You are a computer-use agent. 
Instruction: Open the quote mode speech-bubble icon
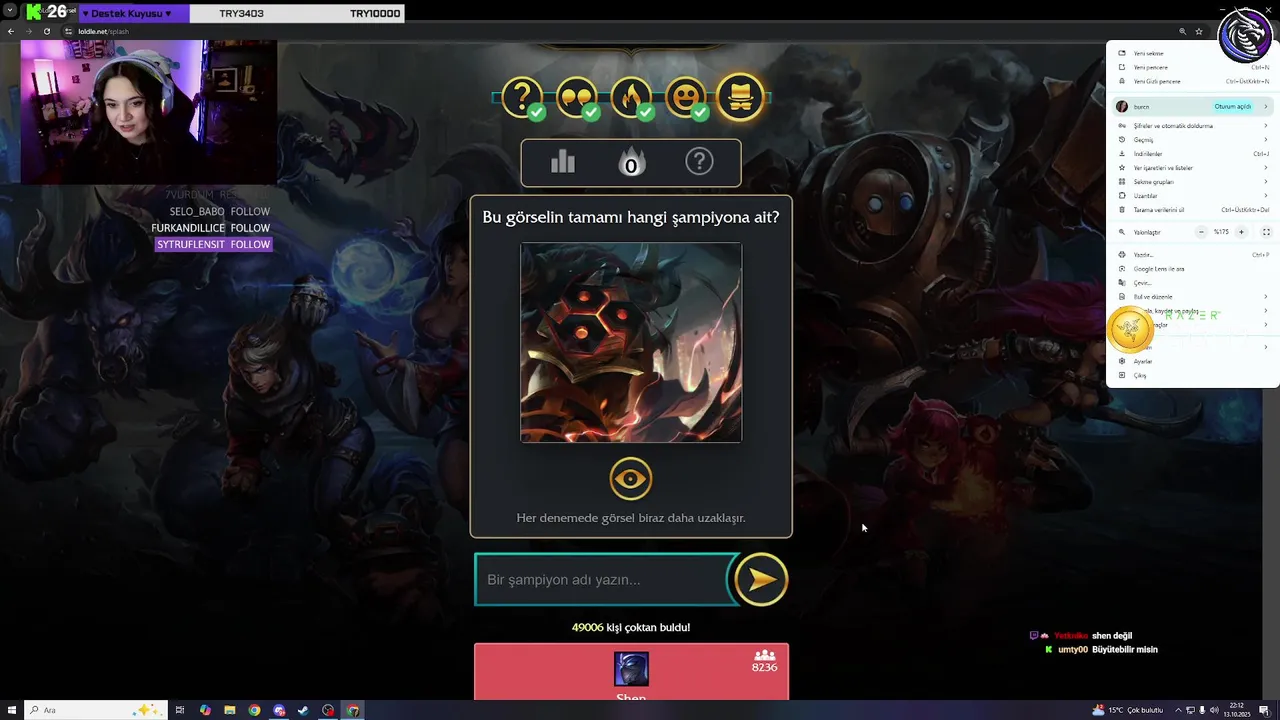click(576, 97)
